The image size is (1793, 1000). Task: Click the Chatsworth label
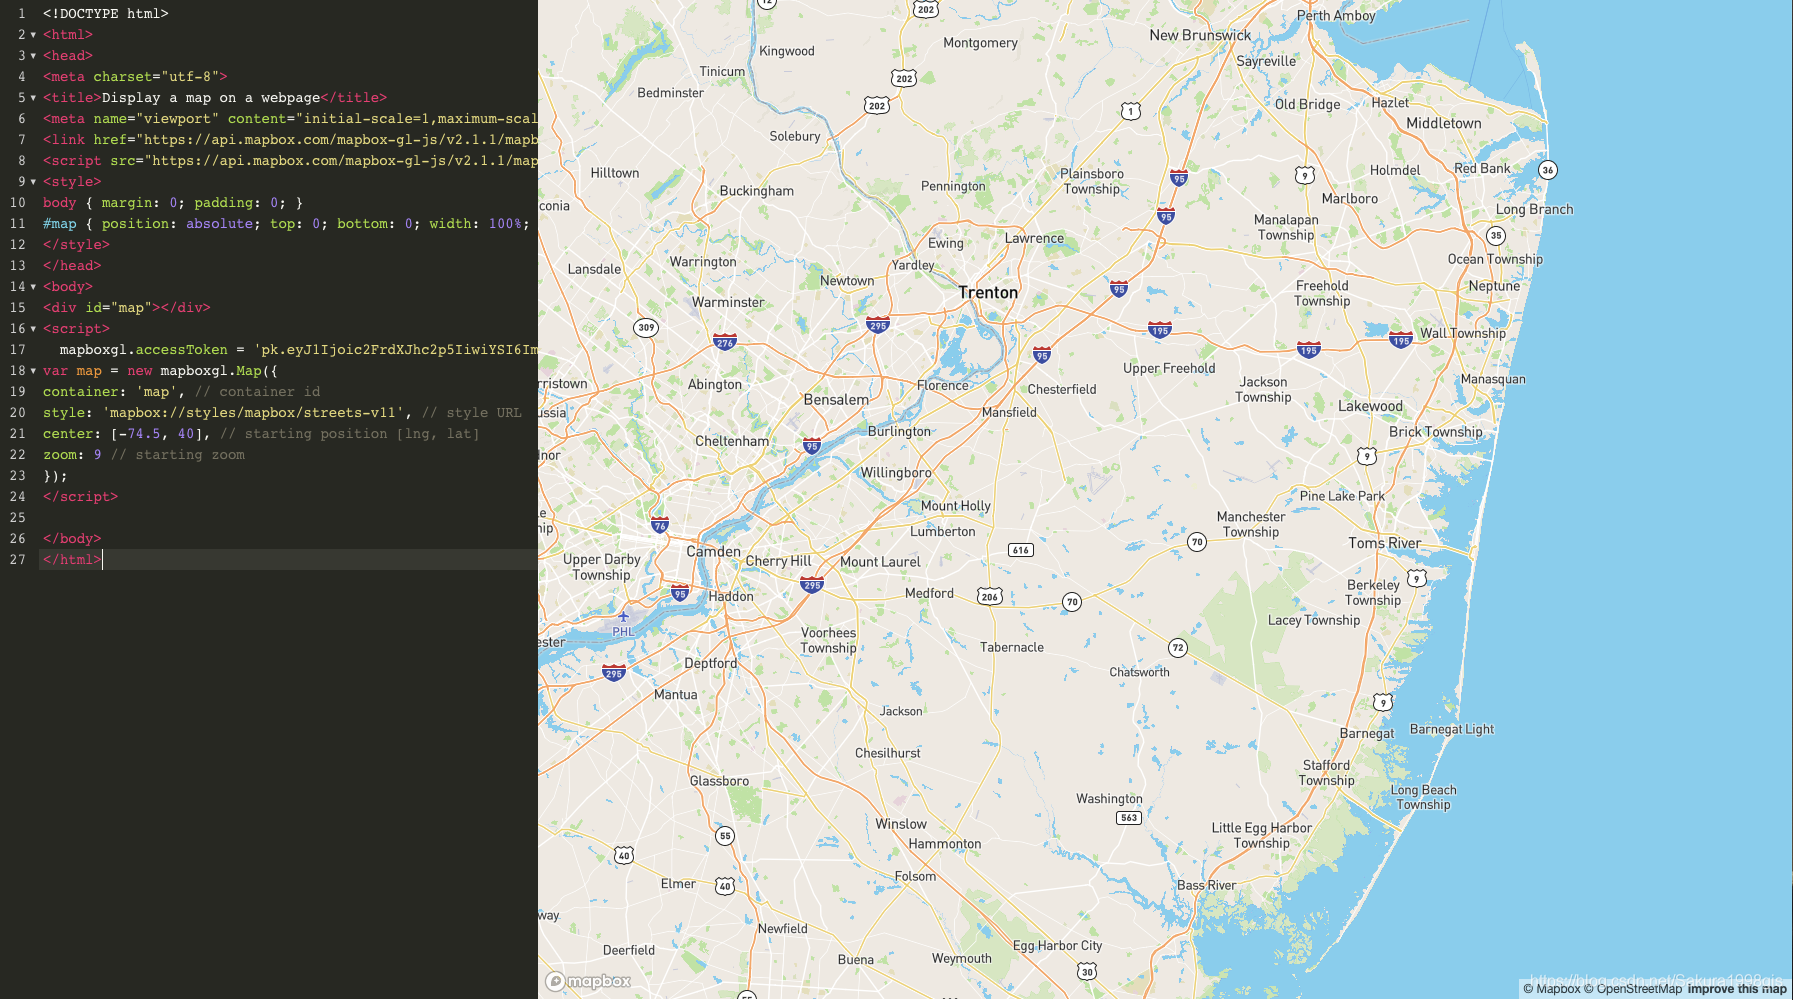(x=1140, y=673)
